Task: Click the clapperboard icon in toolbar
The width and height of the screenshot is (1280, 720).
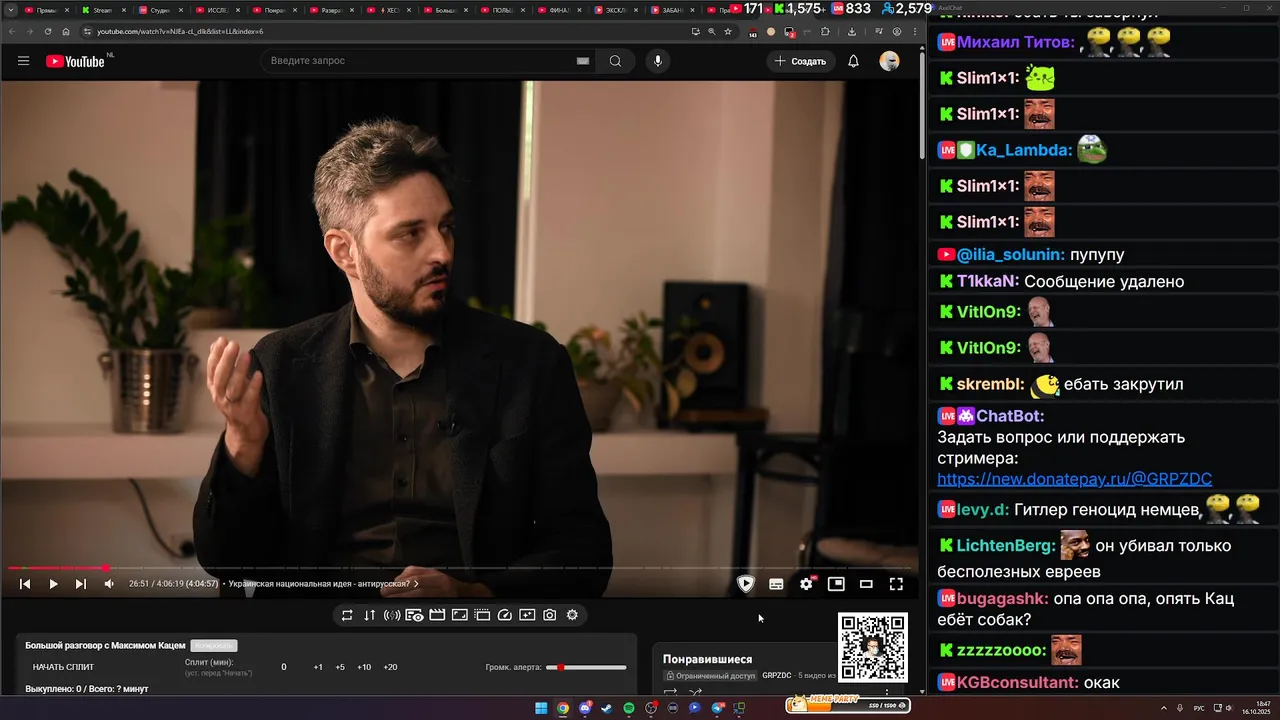Action: pos(437,615)
